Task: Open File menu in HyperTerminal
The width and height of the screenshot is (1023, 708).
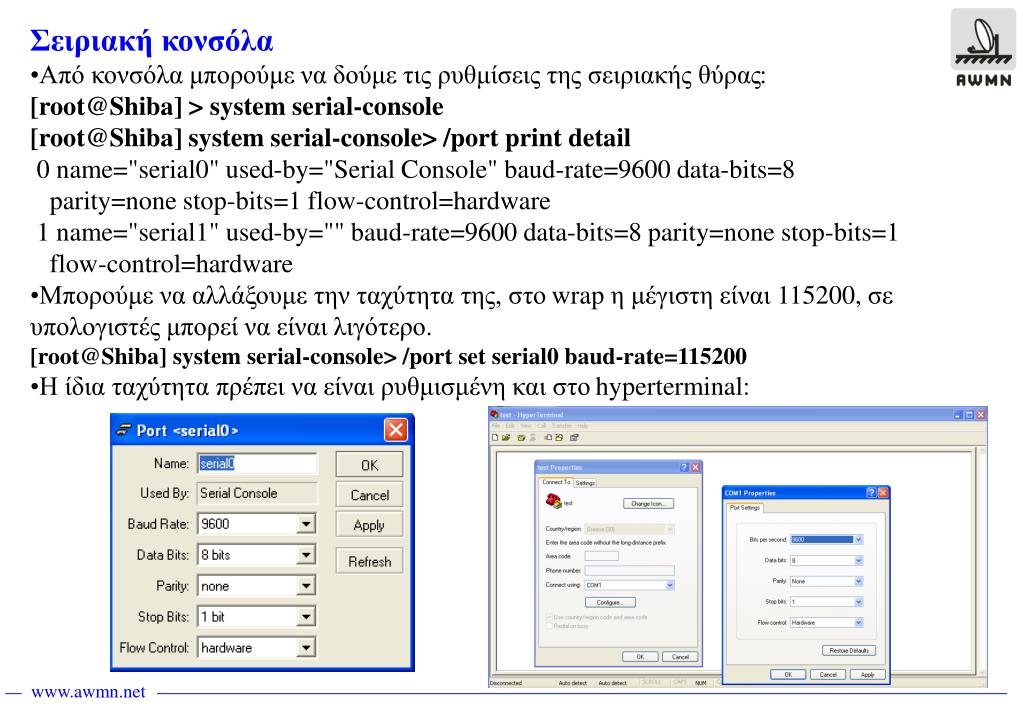Action: 496,425
